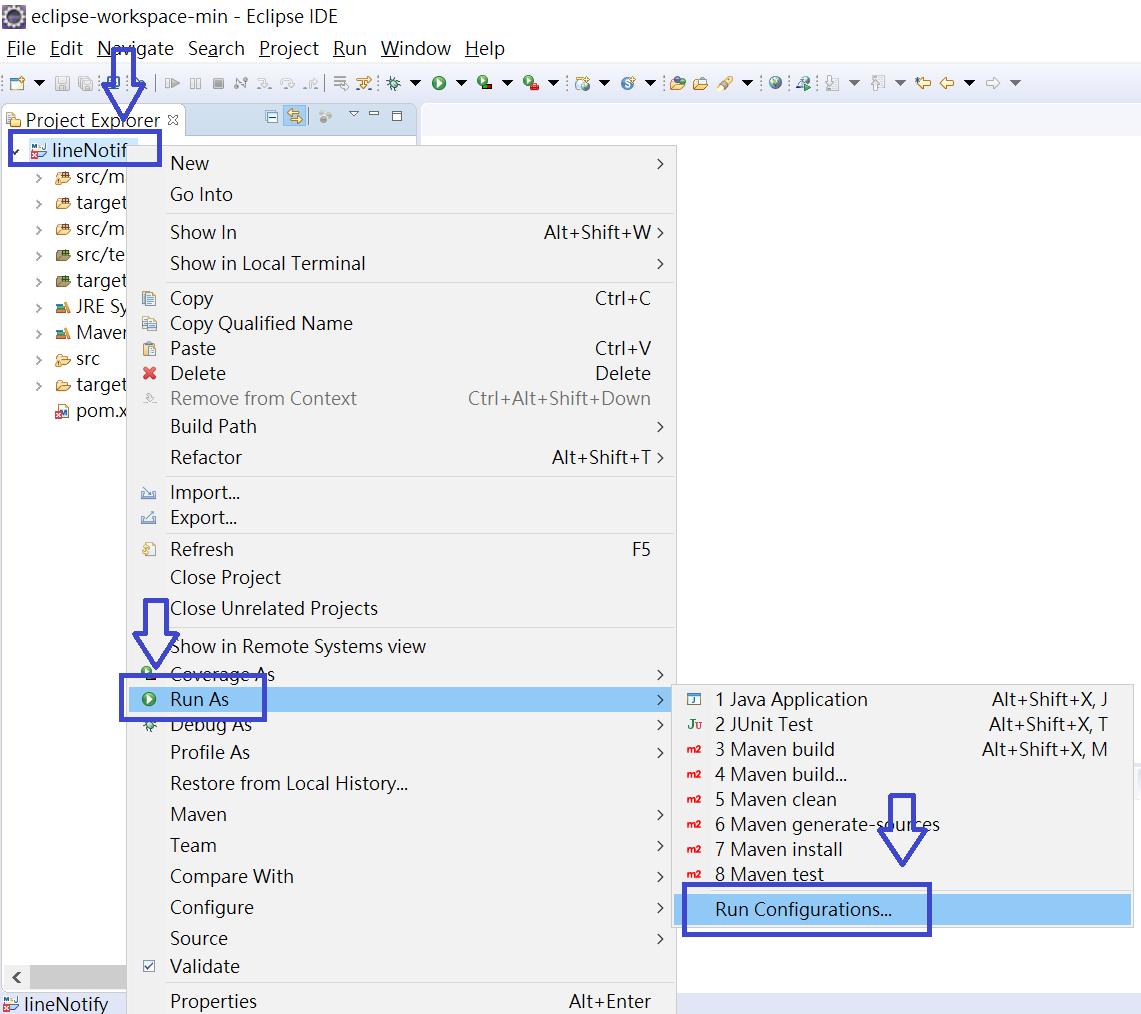Click the Suspend debug toolbar icon
This screenshot has height=1014, width=1141.
(x=195, y=83)
